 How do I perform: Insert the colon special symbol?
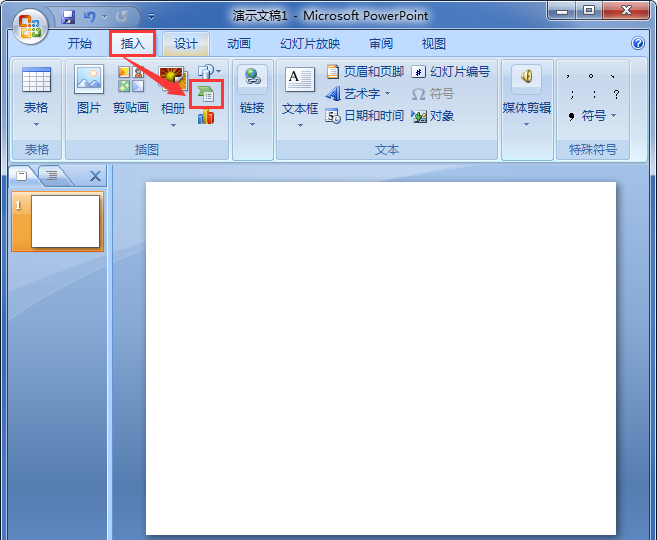pos(594,95)
